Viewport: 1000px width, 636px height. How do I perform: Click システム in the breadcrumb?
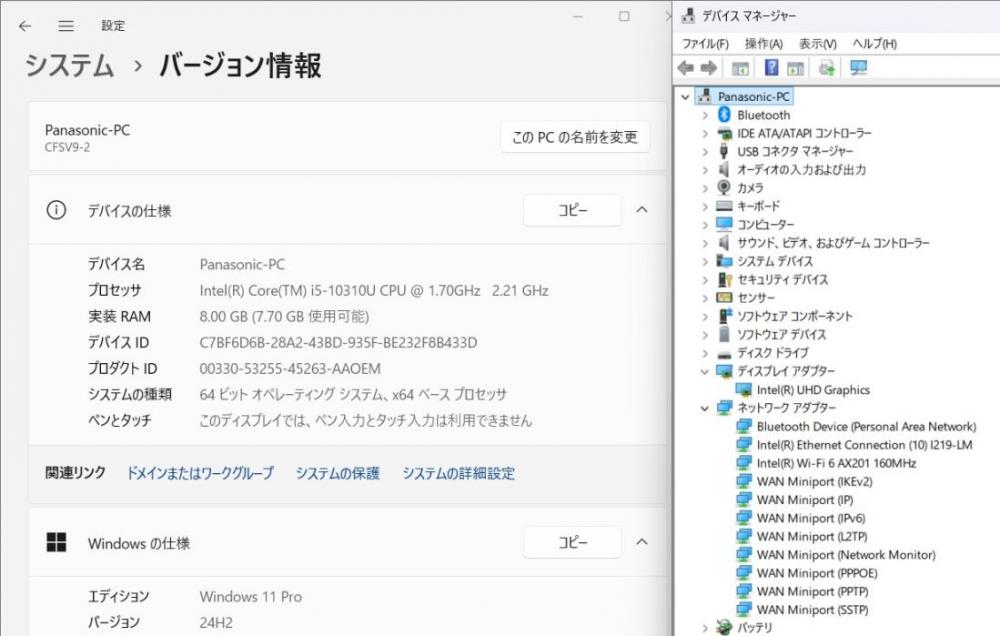(70, 66)
